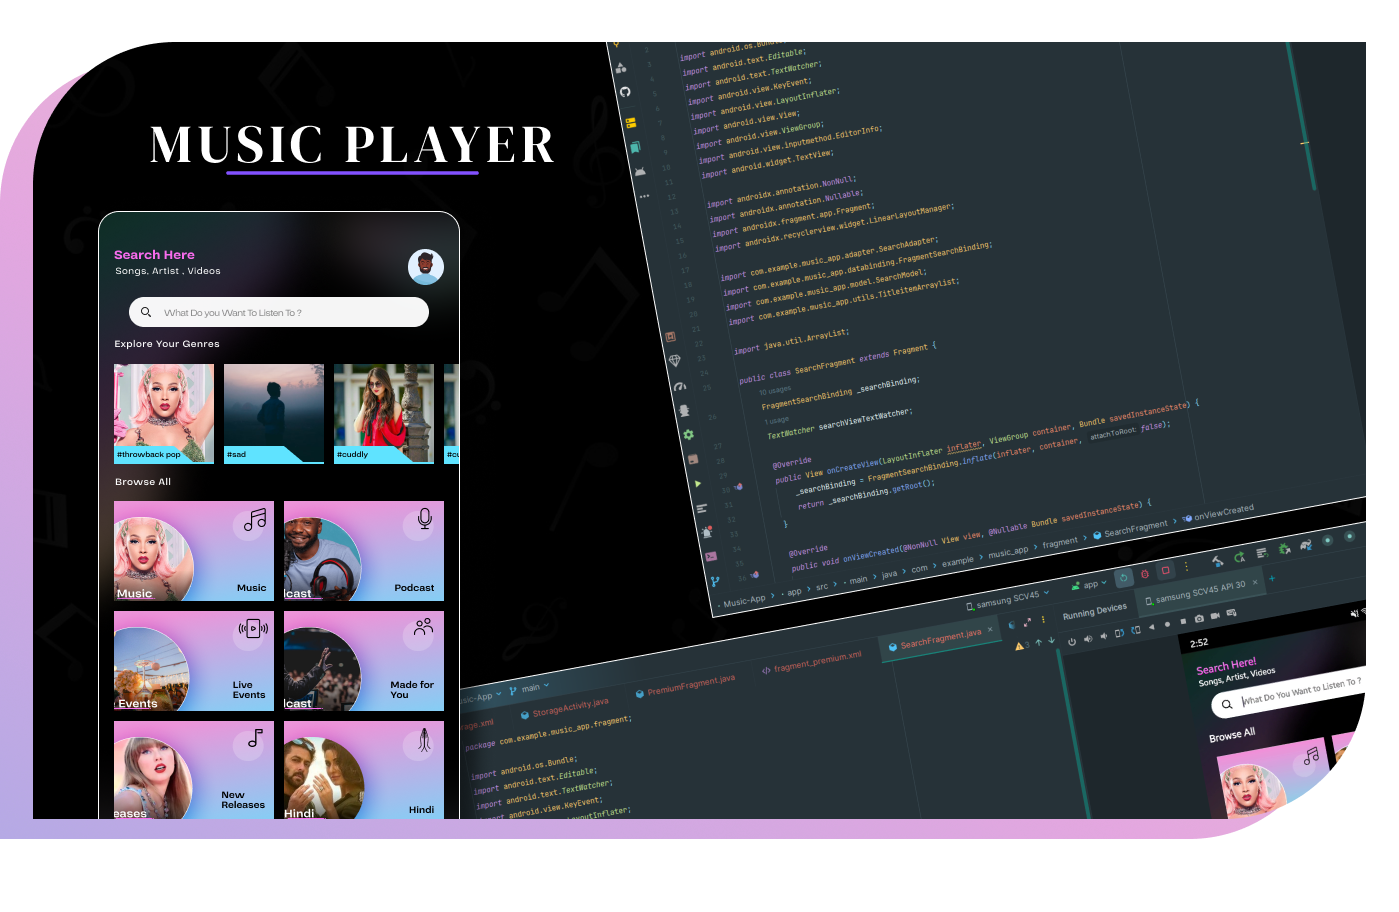Open the Build hammer icon

click(x=1217, y=561)
